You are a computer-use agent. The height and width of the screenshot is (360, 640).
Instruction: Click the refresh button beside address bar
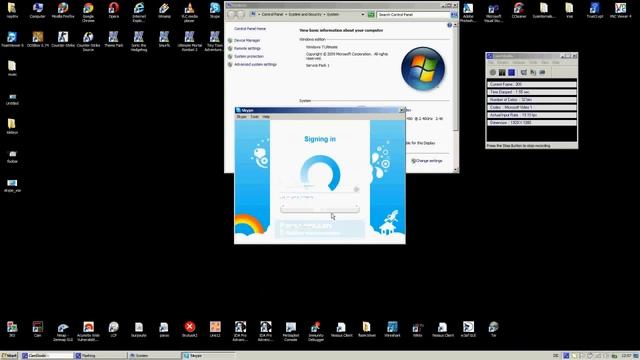click(x=371, y=15)
